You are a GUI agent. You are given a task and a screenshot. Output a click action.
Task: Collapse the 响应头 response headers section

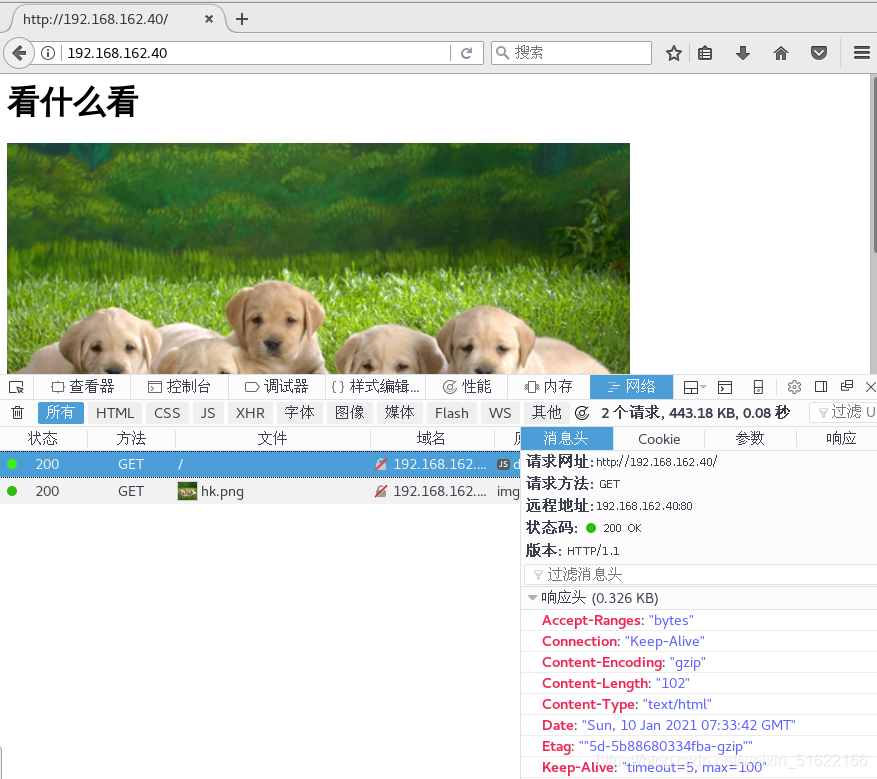point(532,598)
